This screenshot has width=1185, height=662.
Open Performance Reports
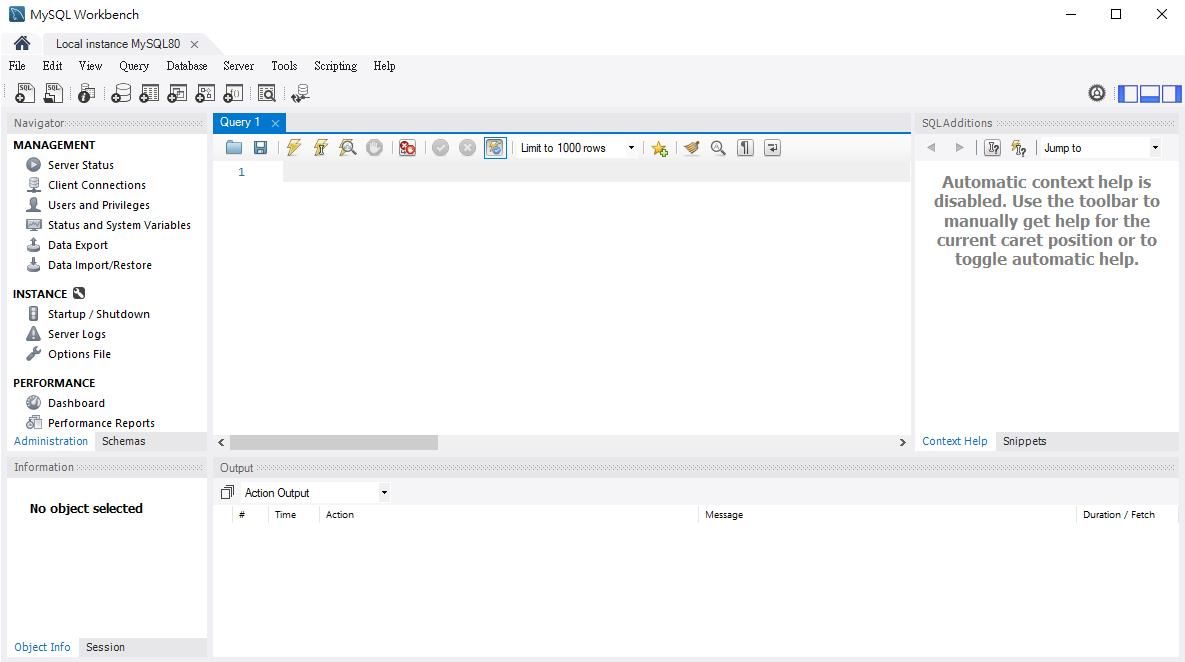pyautogui.click(x=101, y=423)
